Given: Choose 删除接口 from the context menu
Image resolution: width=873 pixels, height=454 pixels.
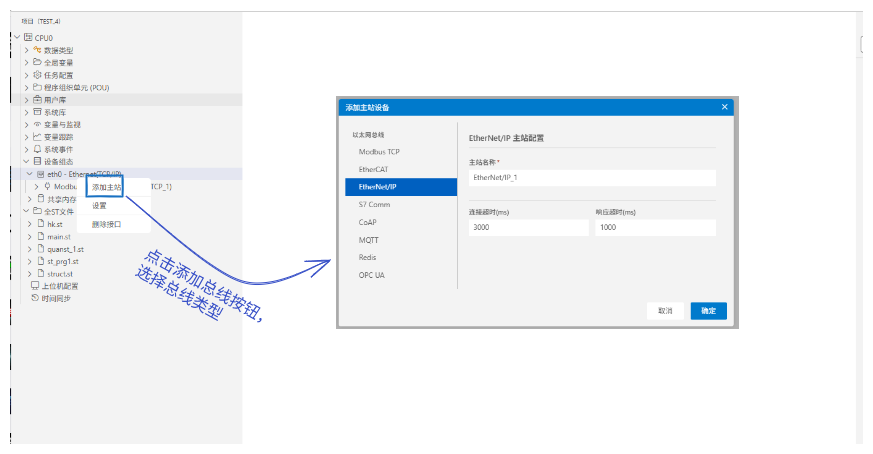Looking at the screenshot, I should coord(106,224).
